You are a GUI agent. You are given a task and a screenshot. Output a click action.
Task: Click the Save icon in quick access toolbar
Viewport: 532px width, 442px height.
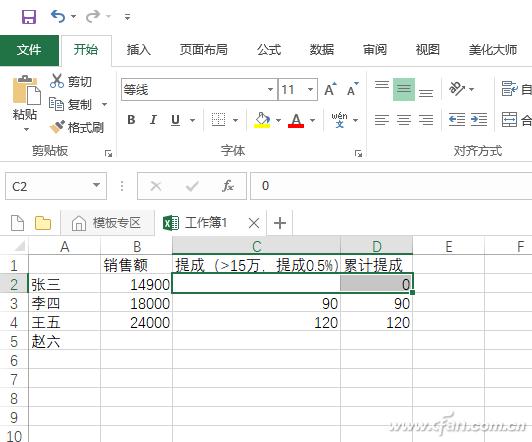[x=29, y=17]
